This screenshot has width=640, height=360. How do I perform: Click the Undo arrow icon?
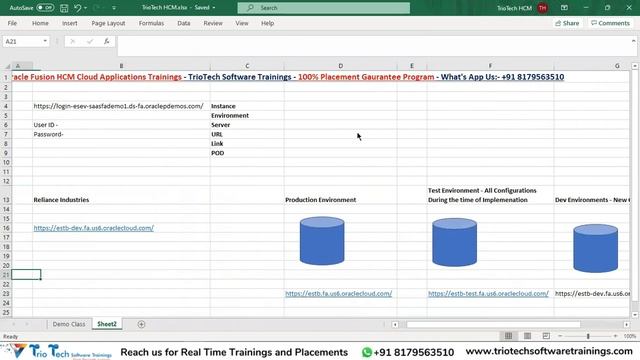78,8
